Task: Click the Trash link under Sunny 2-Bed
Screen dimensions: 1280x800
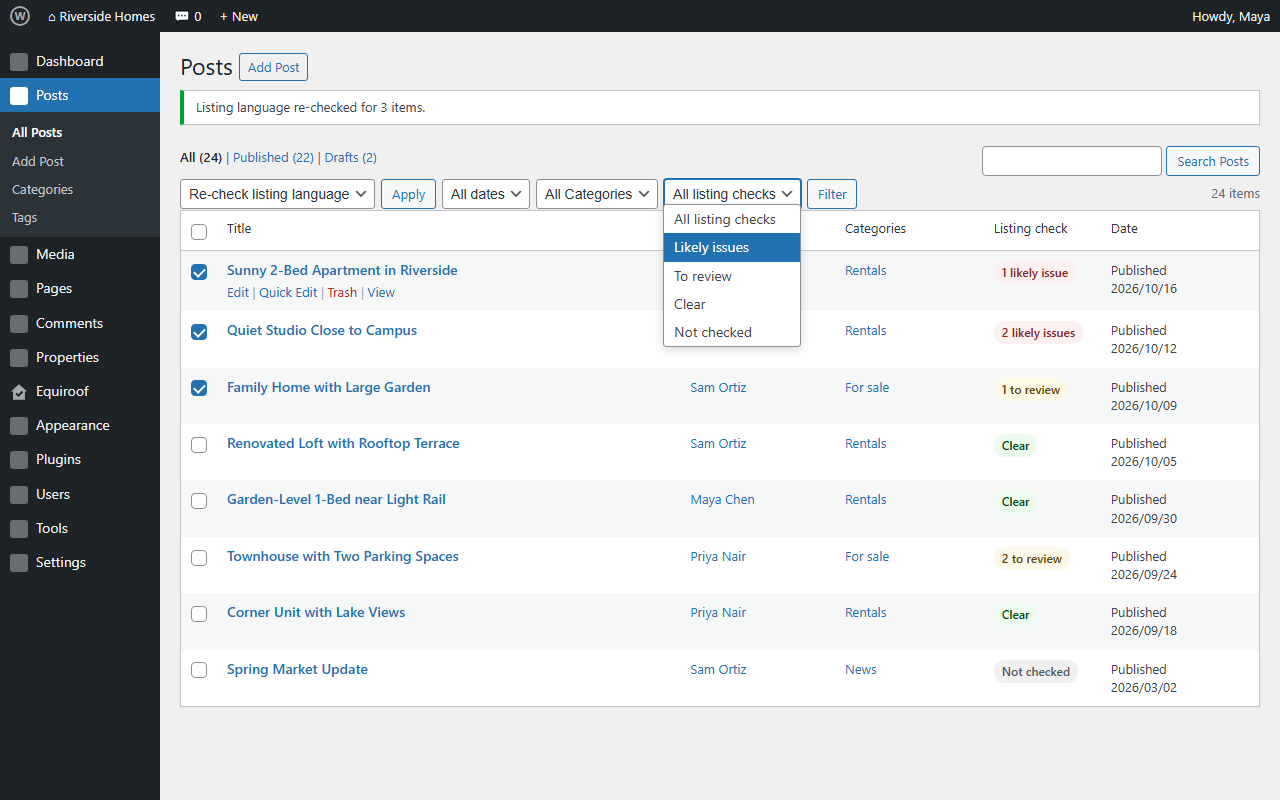Action: (x=342, y=293)
